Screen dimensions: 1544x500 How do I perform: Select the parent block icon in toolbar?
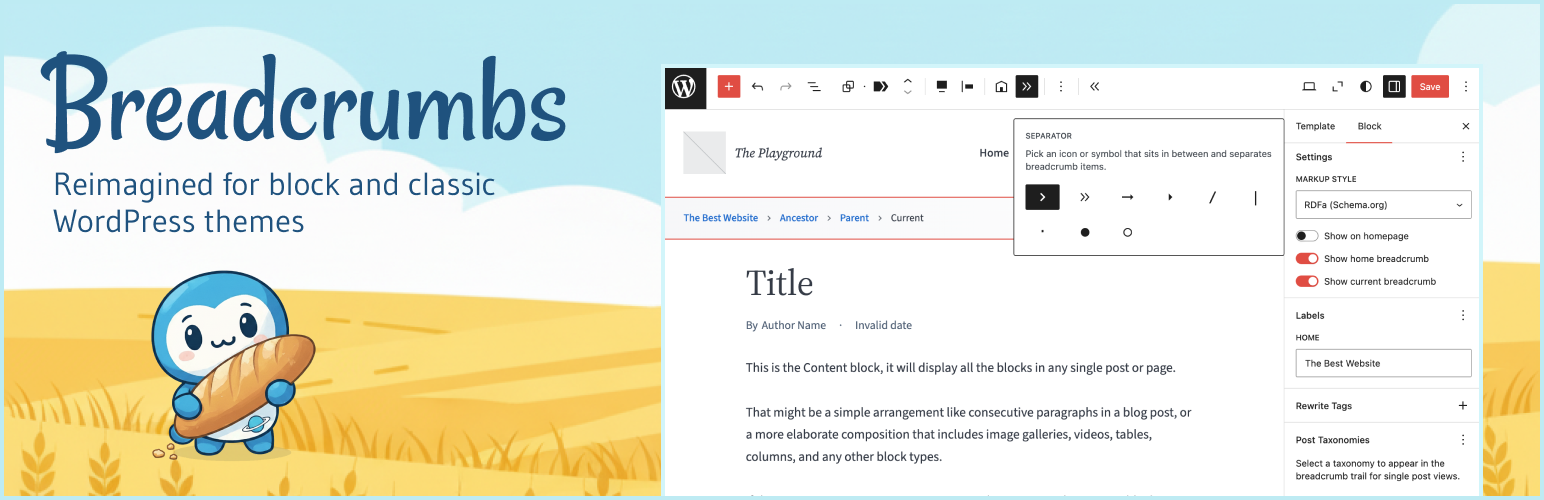848,87
